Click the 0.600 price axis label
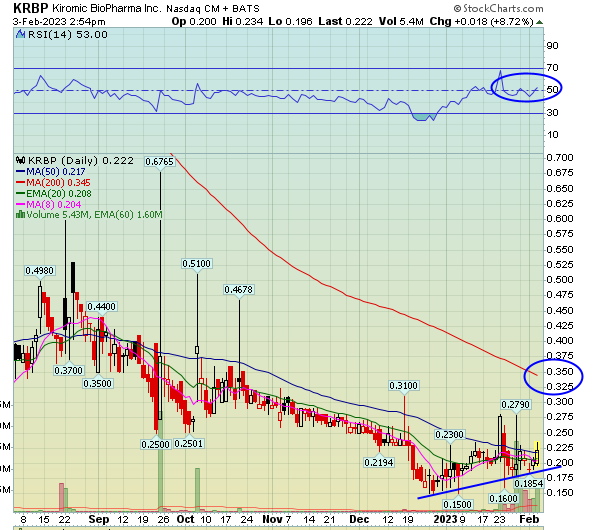The width and height of the screenshot is (593, 530). (560, 219)
